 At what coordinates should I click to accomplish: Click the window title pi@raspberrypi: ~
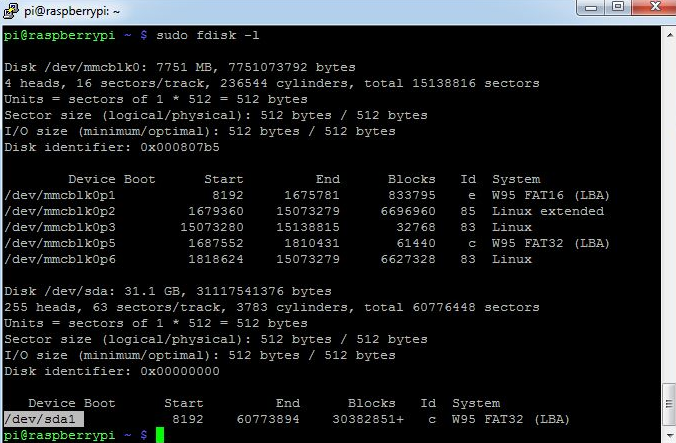(72, 11)
